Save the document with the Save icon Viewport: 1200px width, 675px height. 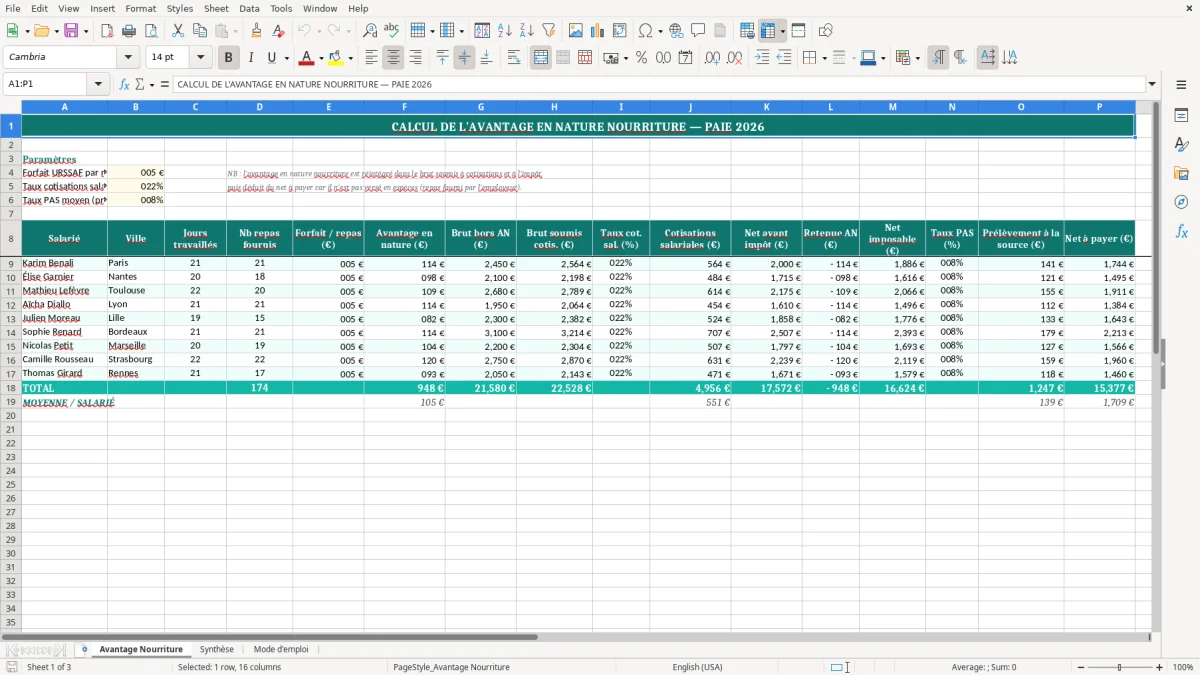(x=71, y=31)
